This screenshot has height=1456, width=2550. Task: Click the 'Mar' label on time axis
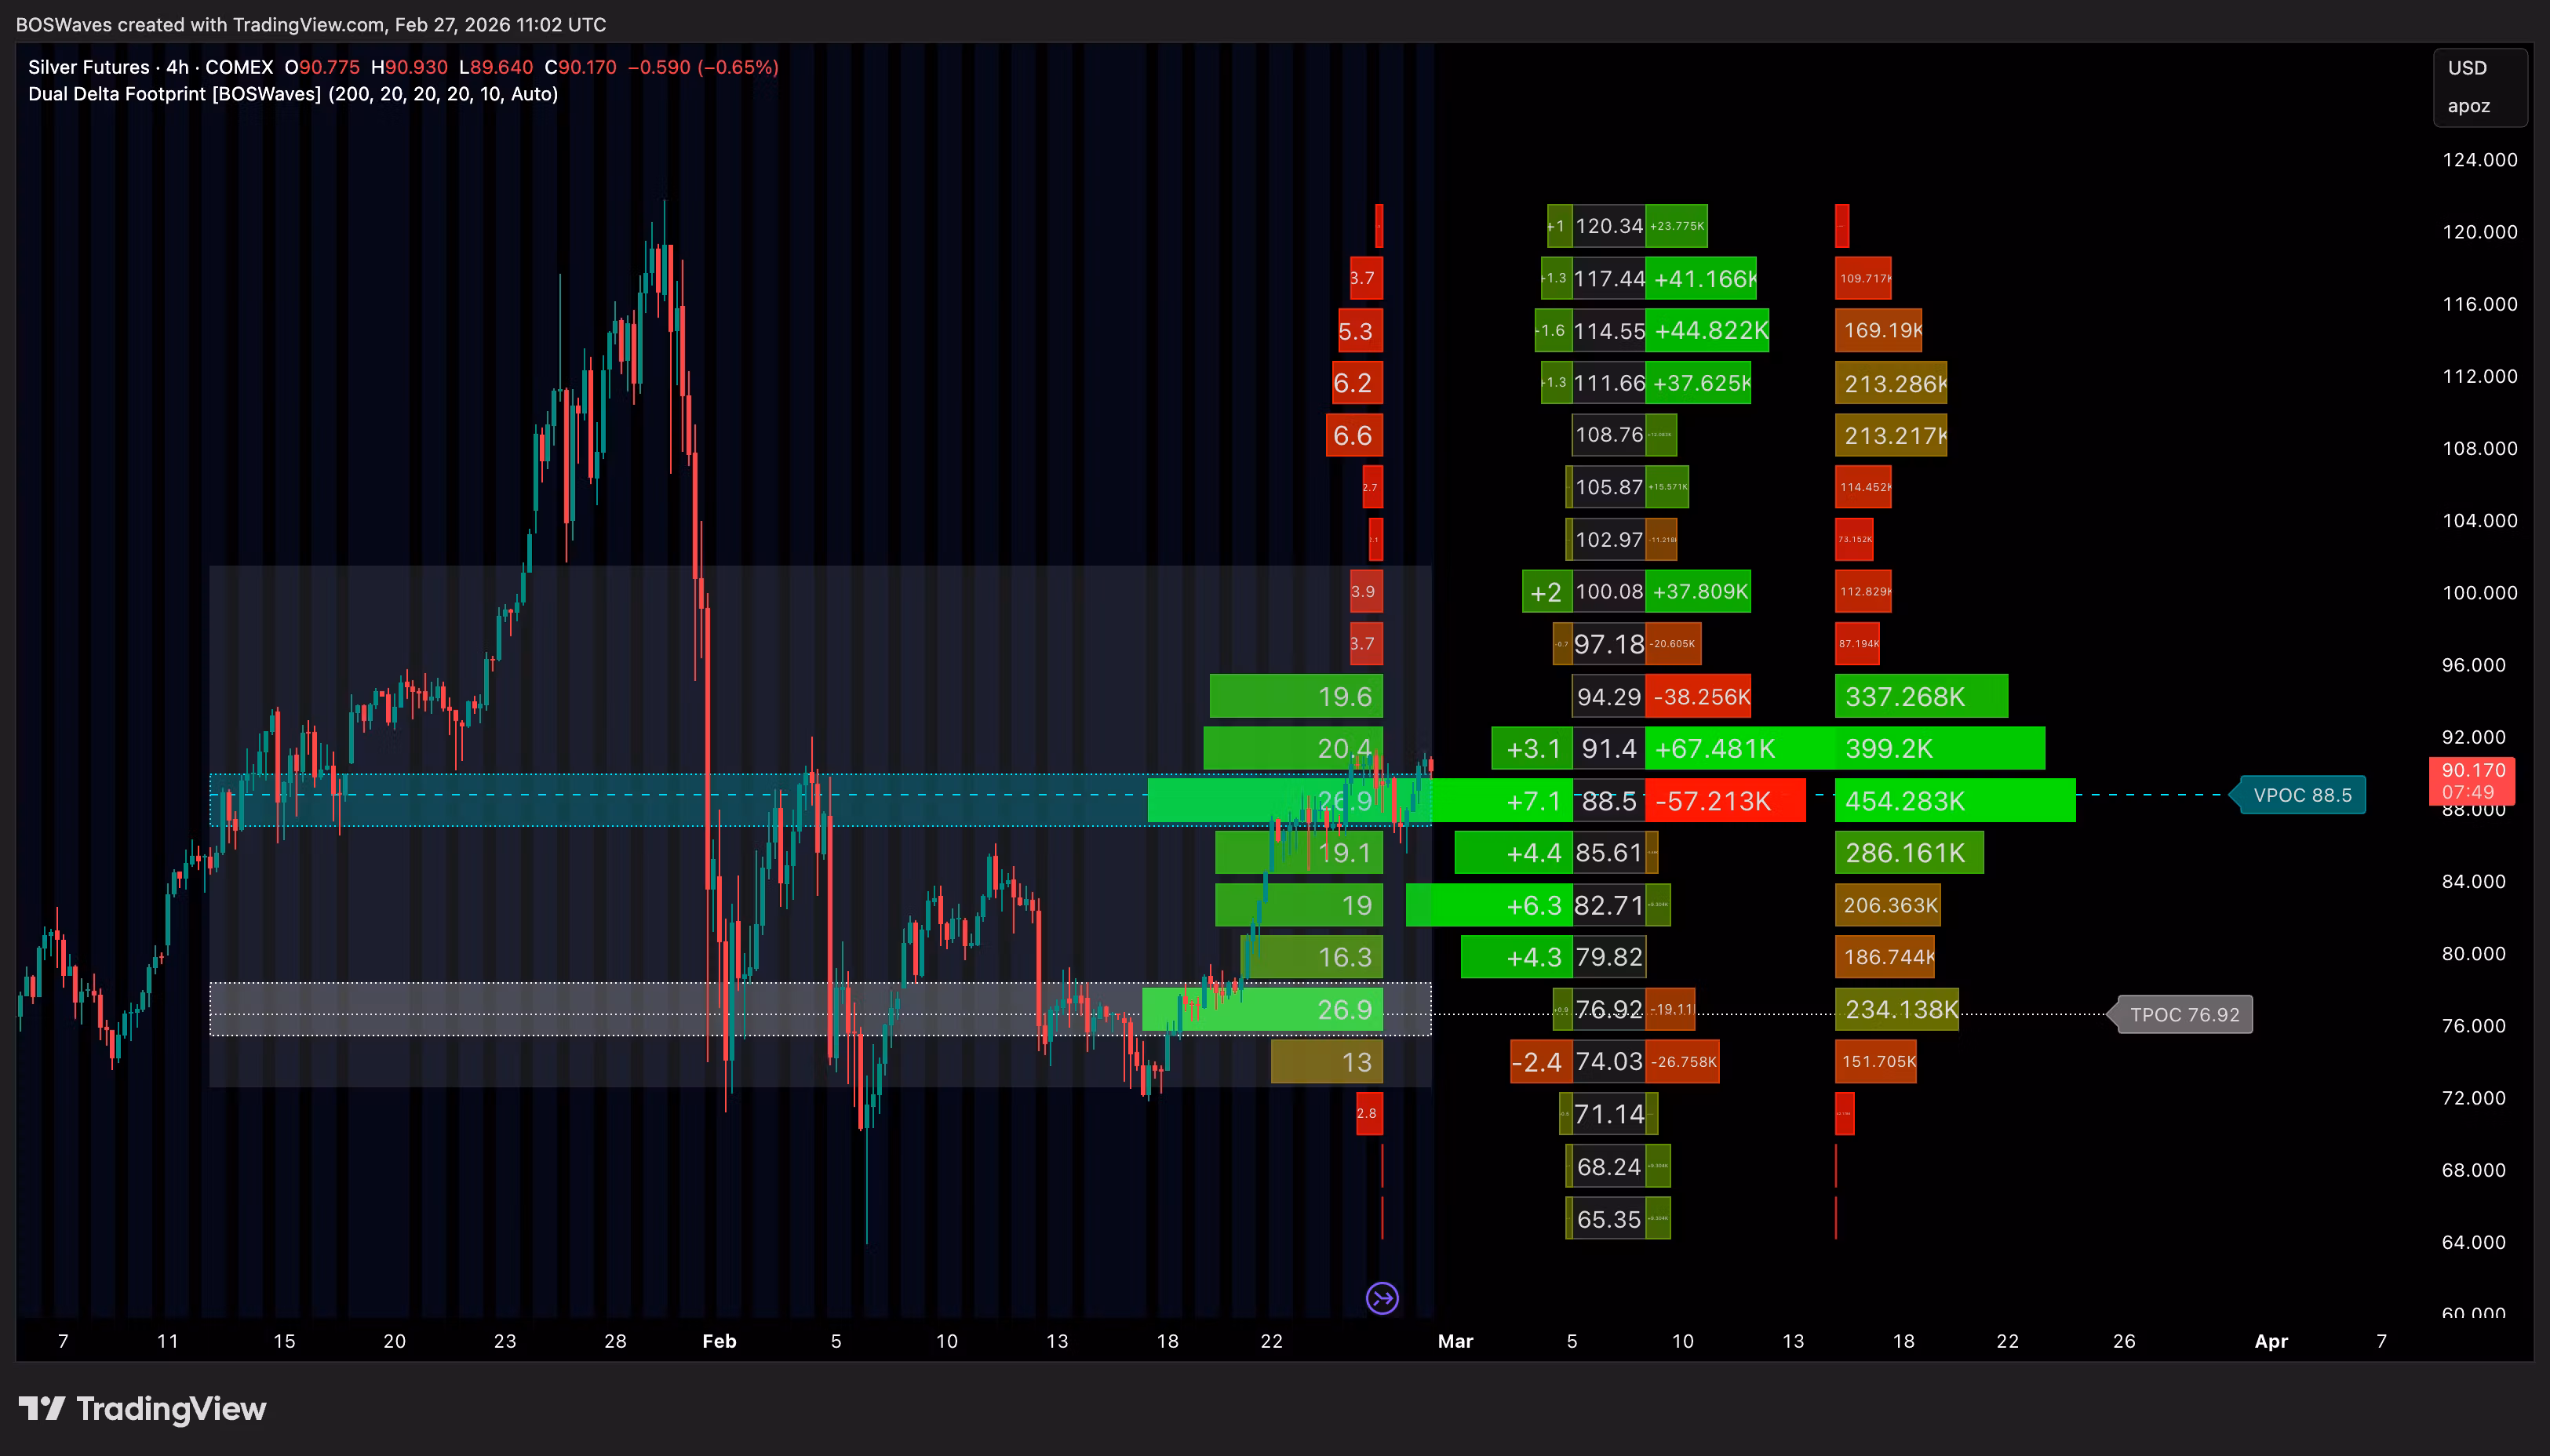point(1455,1341)
